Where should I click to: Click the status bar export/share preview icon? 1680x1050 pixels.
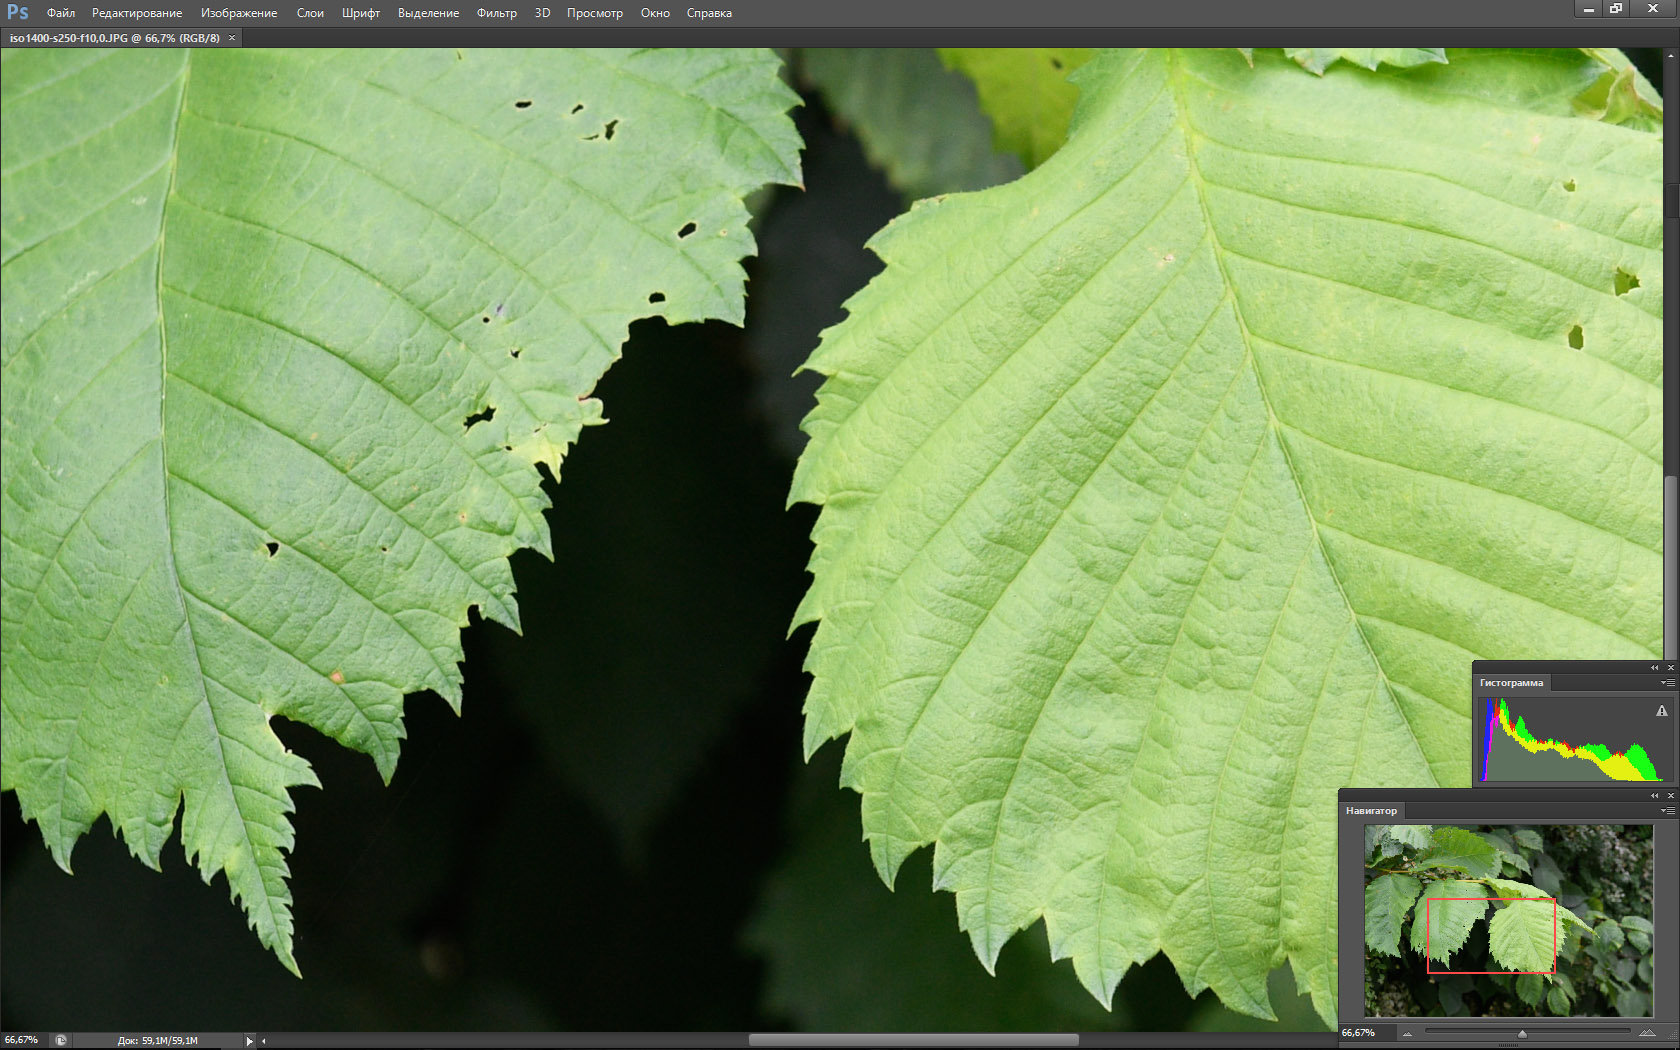pos(61,1040)
